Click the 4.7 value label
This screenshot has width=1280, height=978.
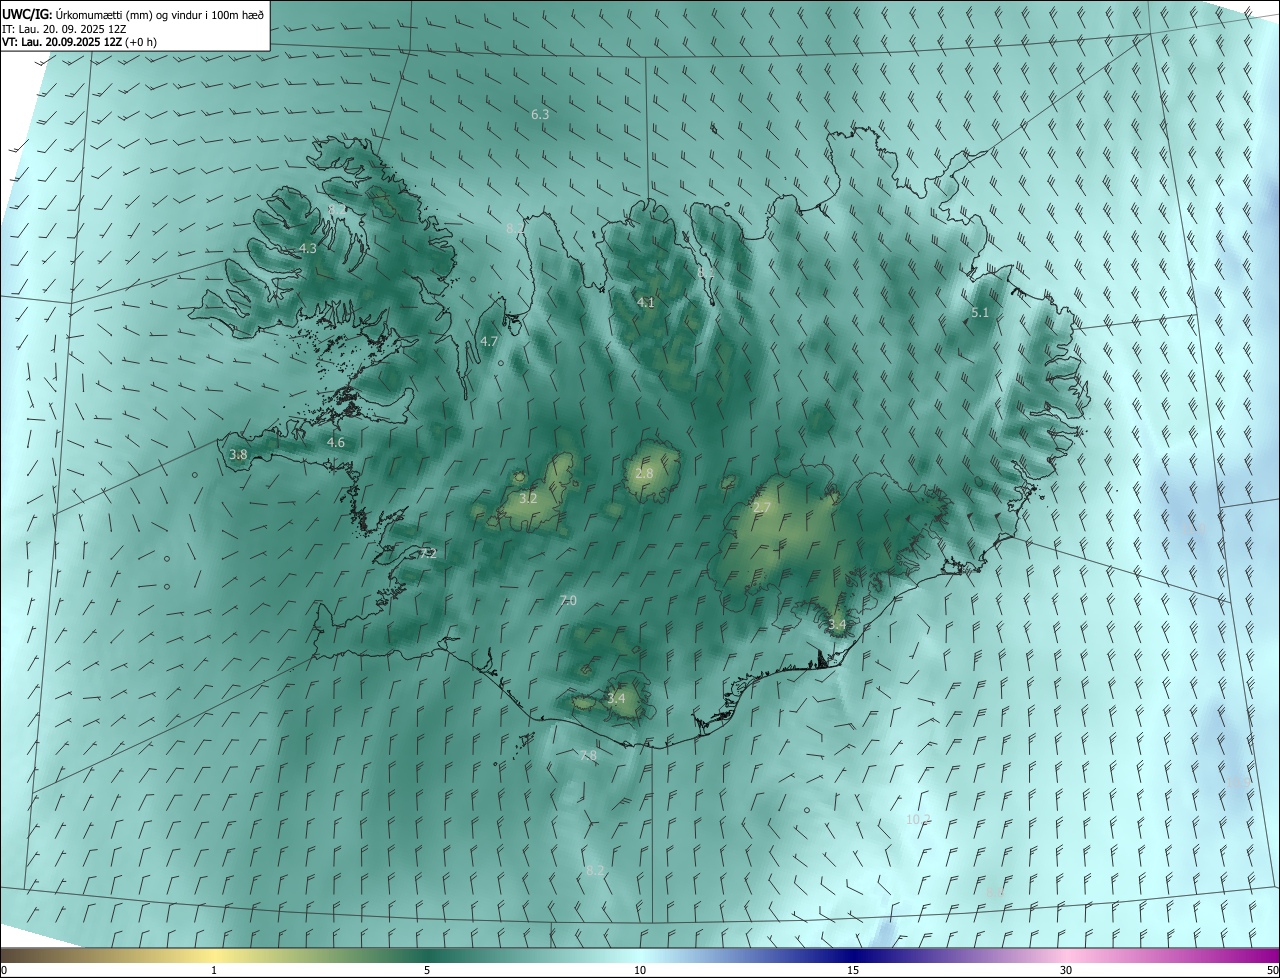[489, 342]
